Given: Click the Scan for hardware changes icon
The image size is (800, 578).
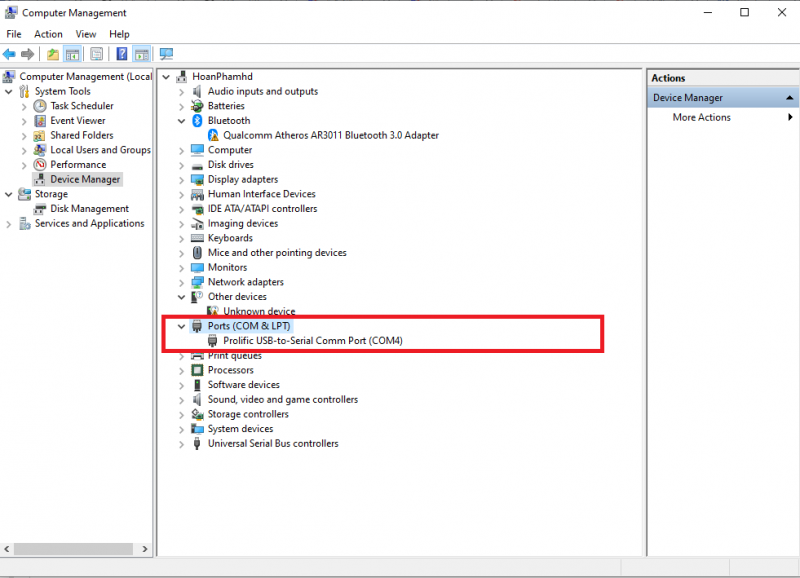Looking at the screenshot, I should tap(166, 54).
